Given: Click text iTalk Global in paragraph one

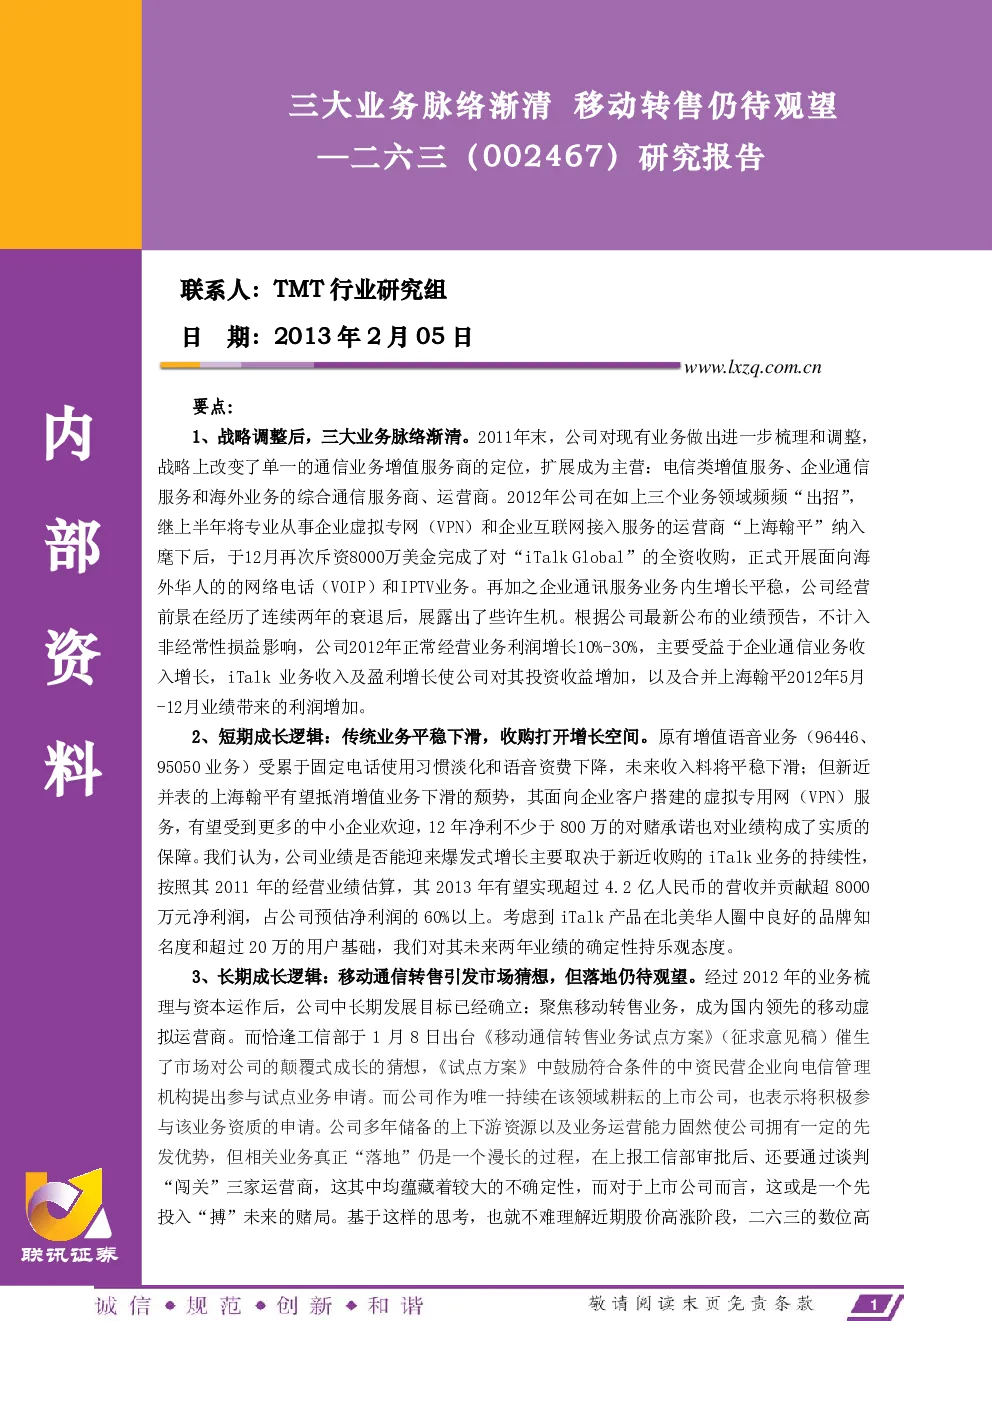Looking at the screenshot, I should tap(575, 557).
